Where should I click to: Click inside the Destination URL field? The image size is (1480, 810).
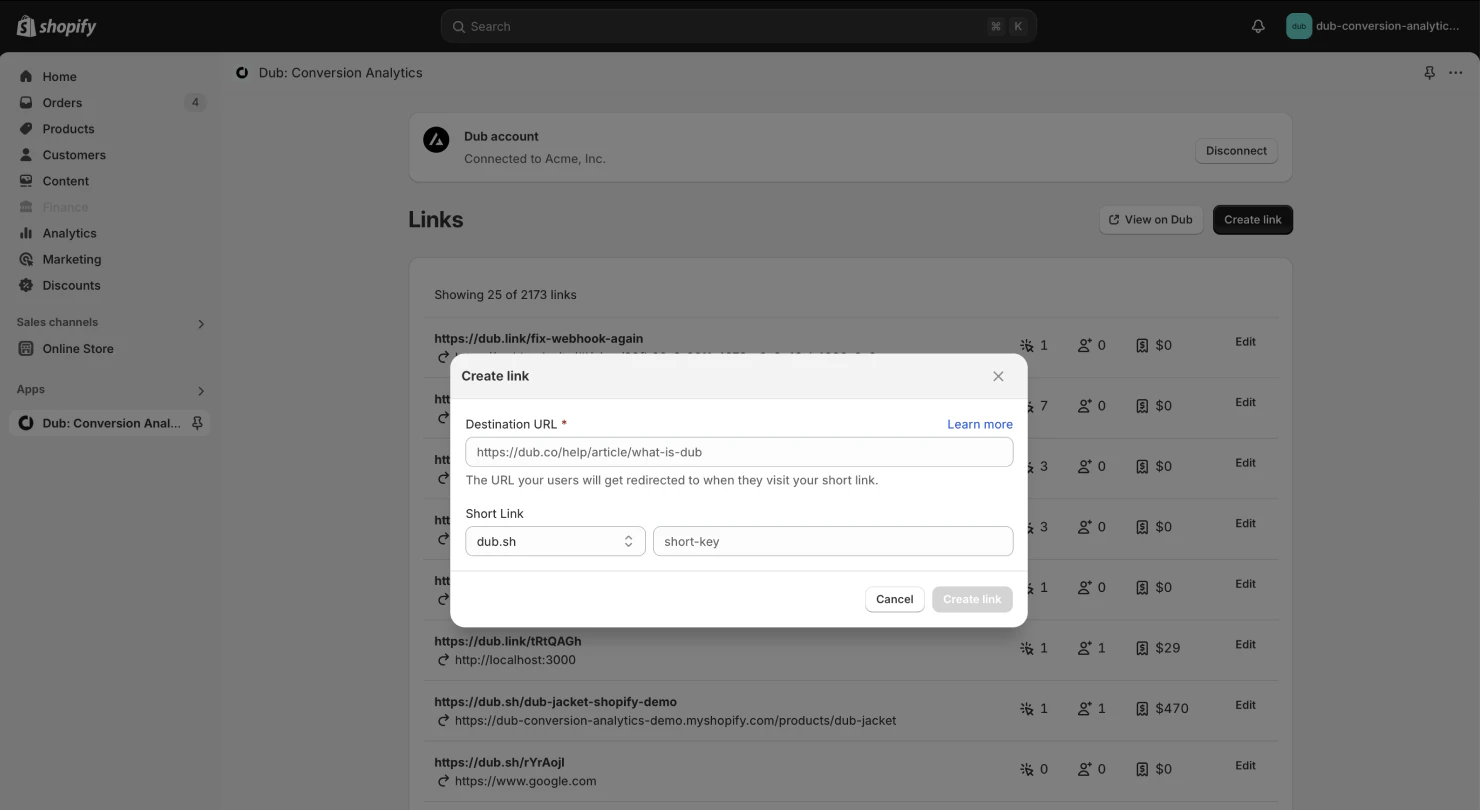tap(739, 451)
